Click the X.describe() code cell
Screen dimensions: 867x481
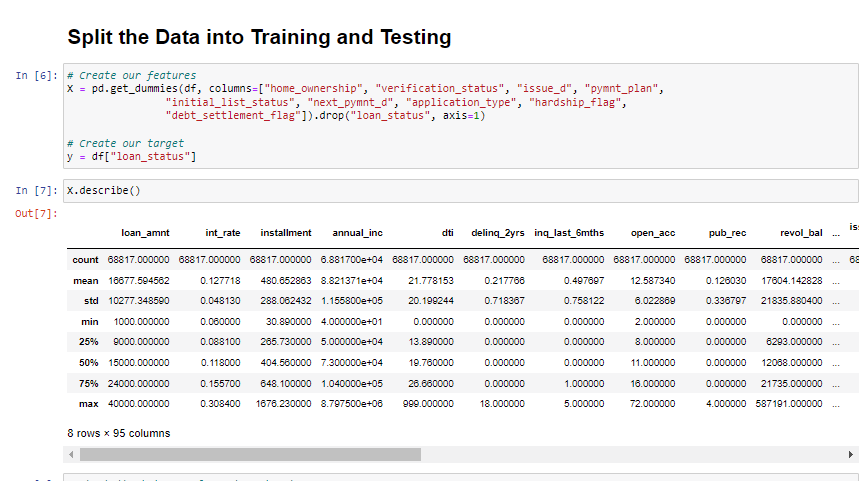pyautogui.click(x=461, y=191)
